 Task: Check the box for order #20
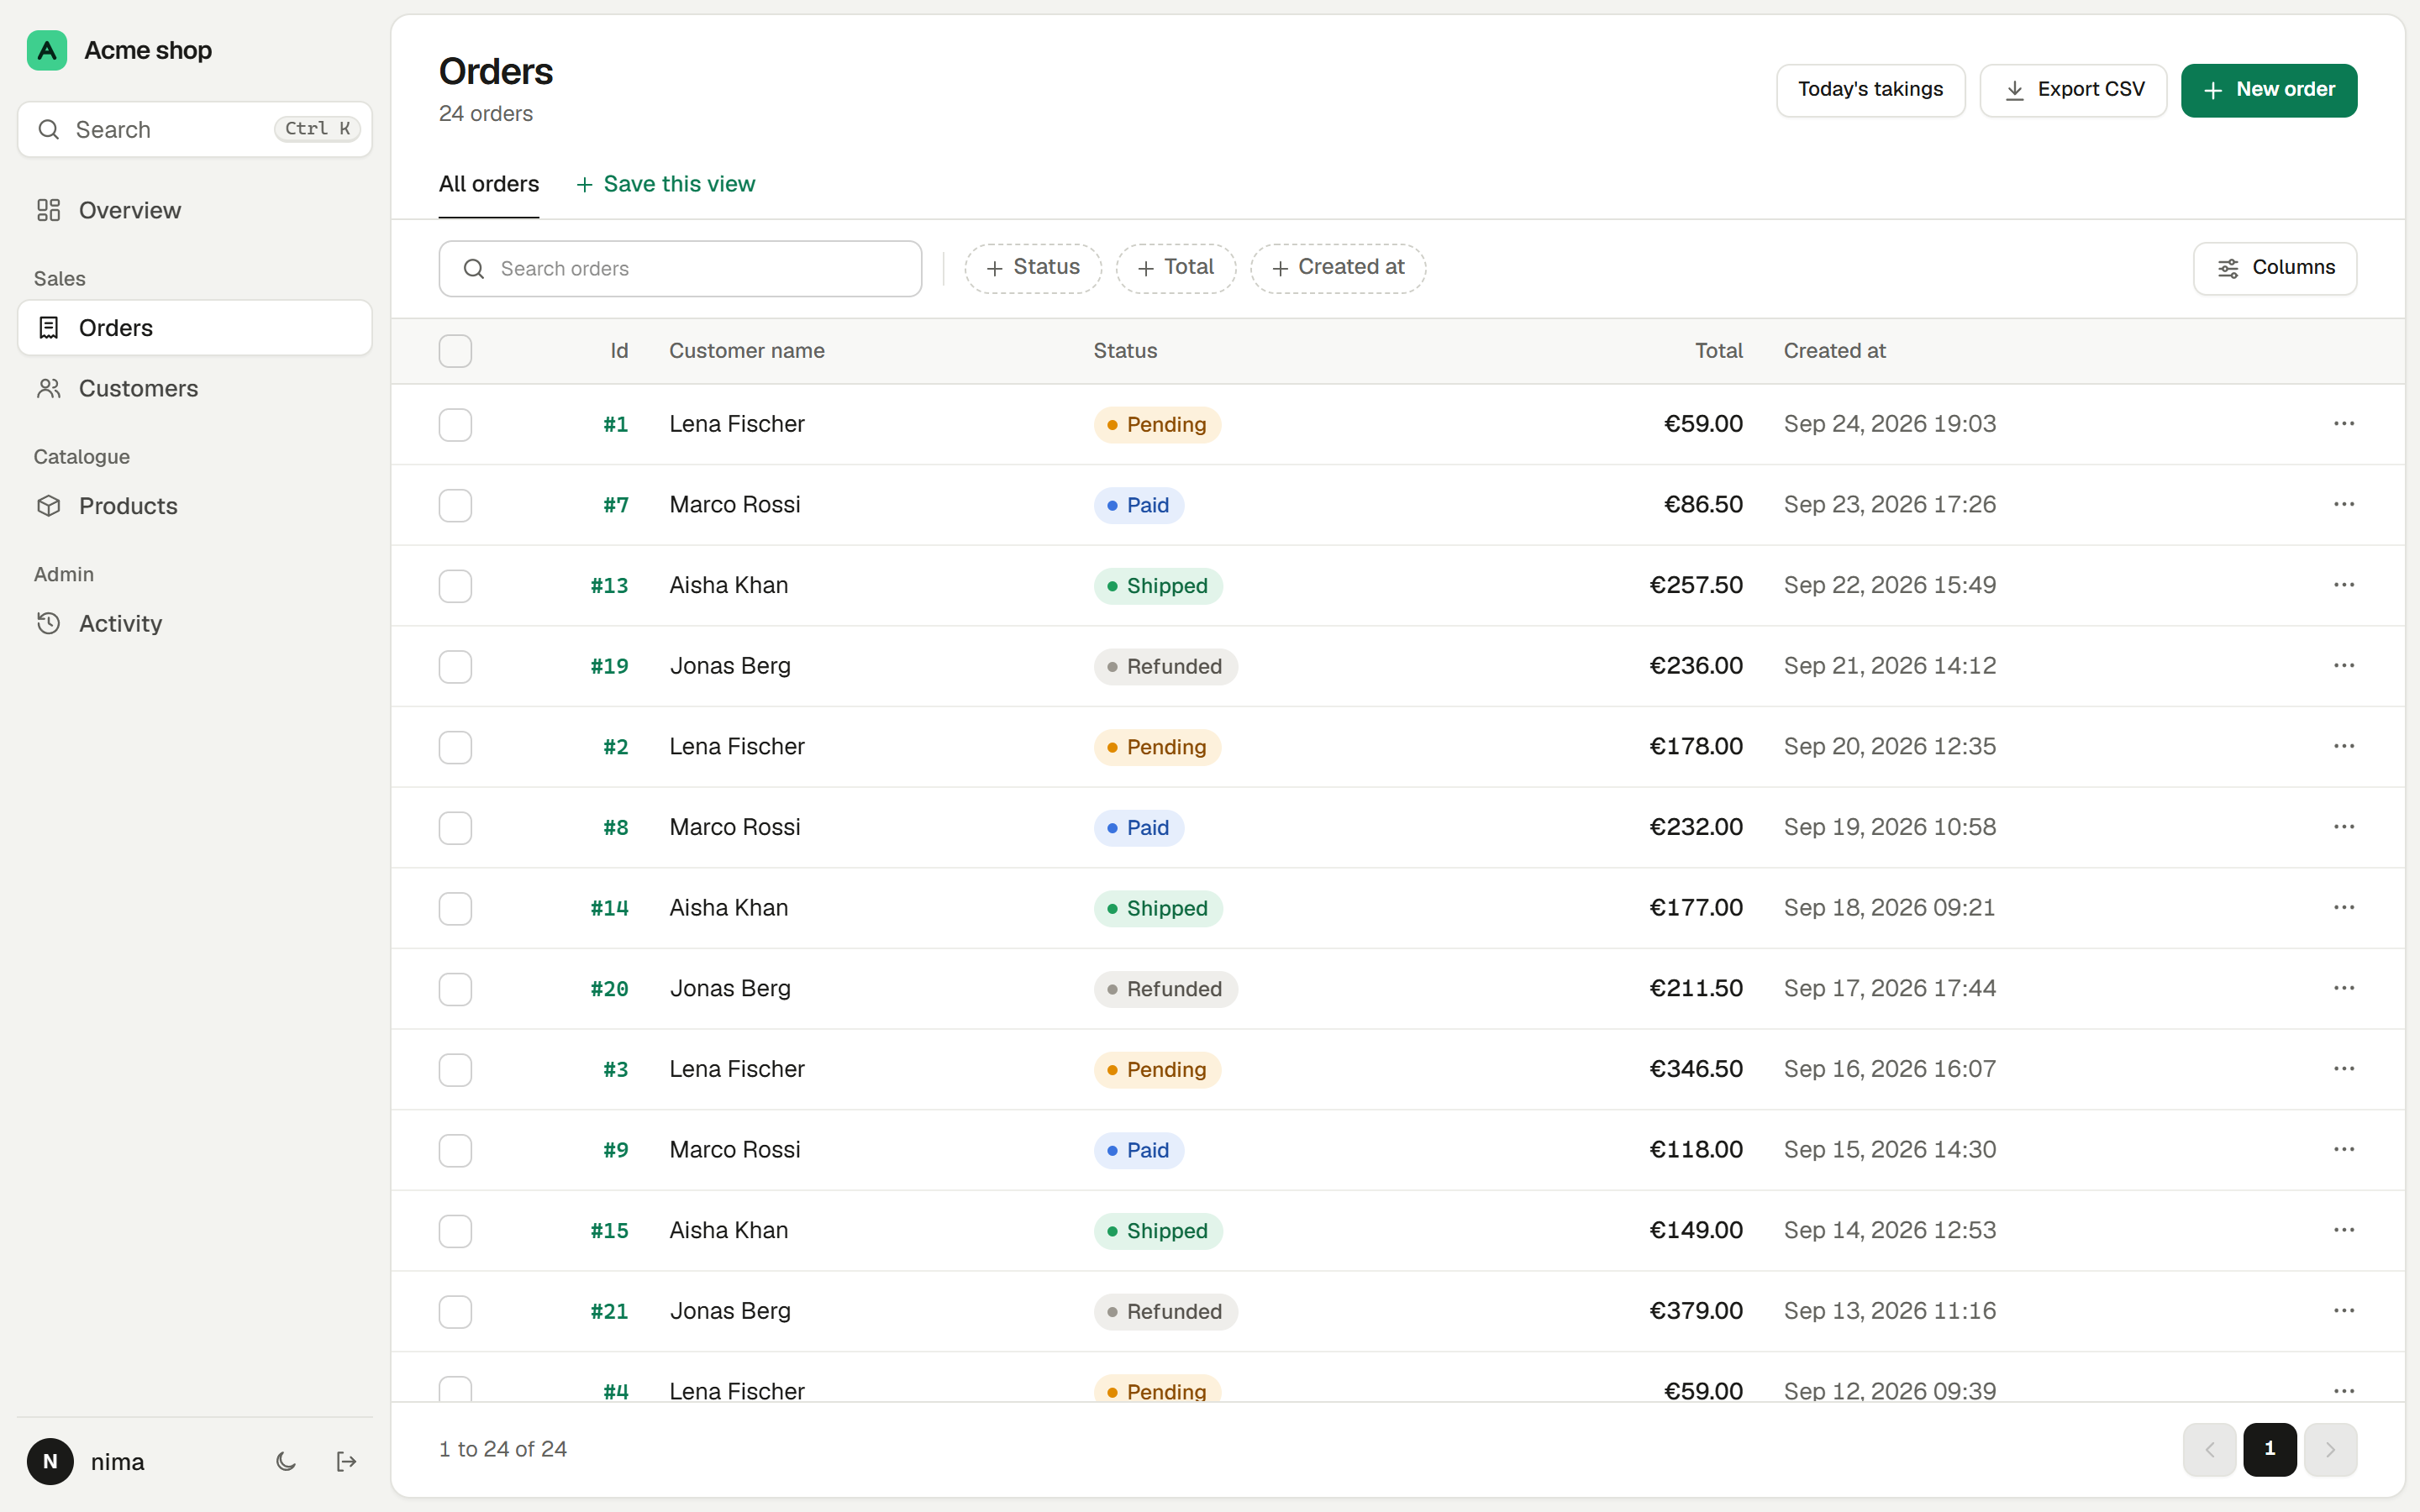click(455, 989)
